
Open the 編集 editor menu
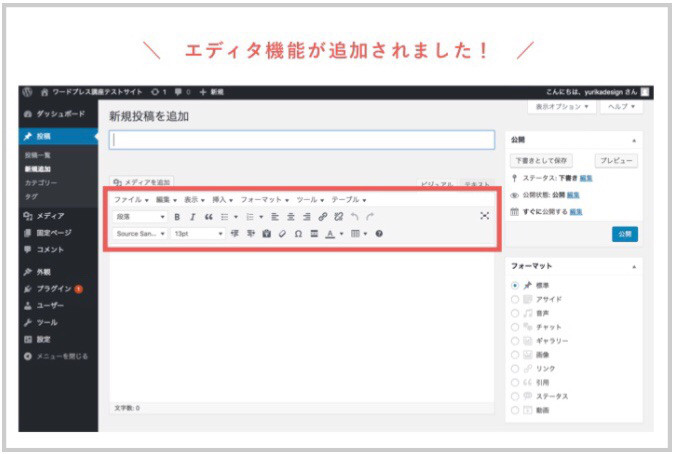pyautogui.click(x=166, y=200)
